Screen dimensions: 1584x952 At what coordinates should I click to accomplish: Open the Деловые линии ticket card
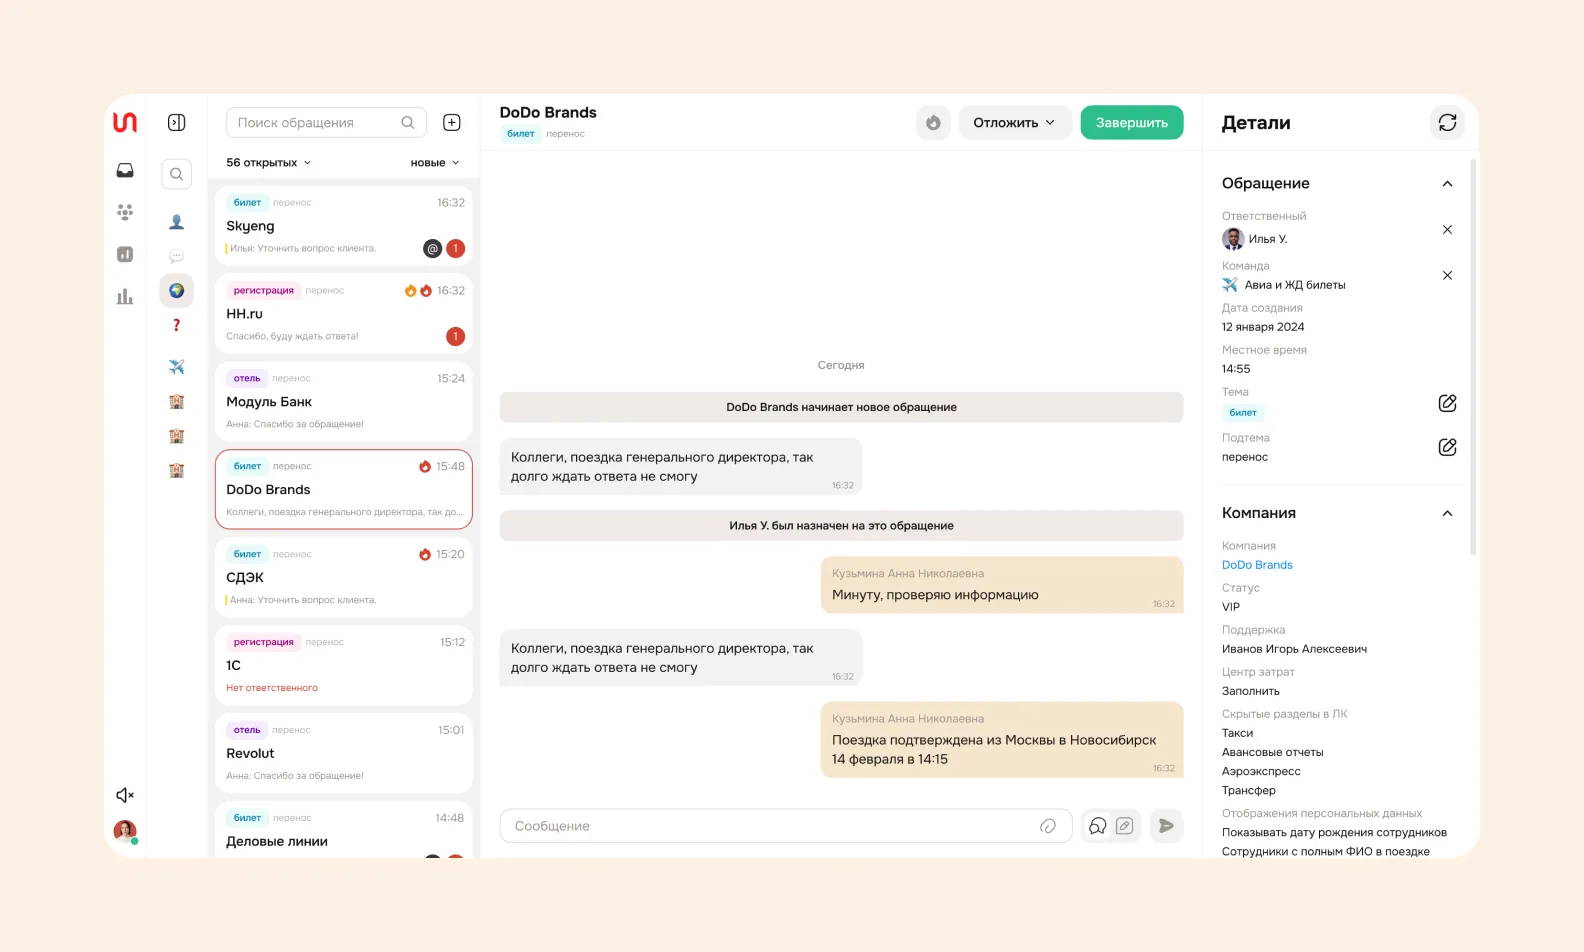[344, 830]
